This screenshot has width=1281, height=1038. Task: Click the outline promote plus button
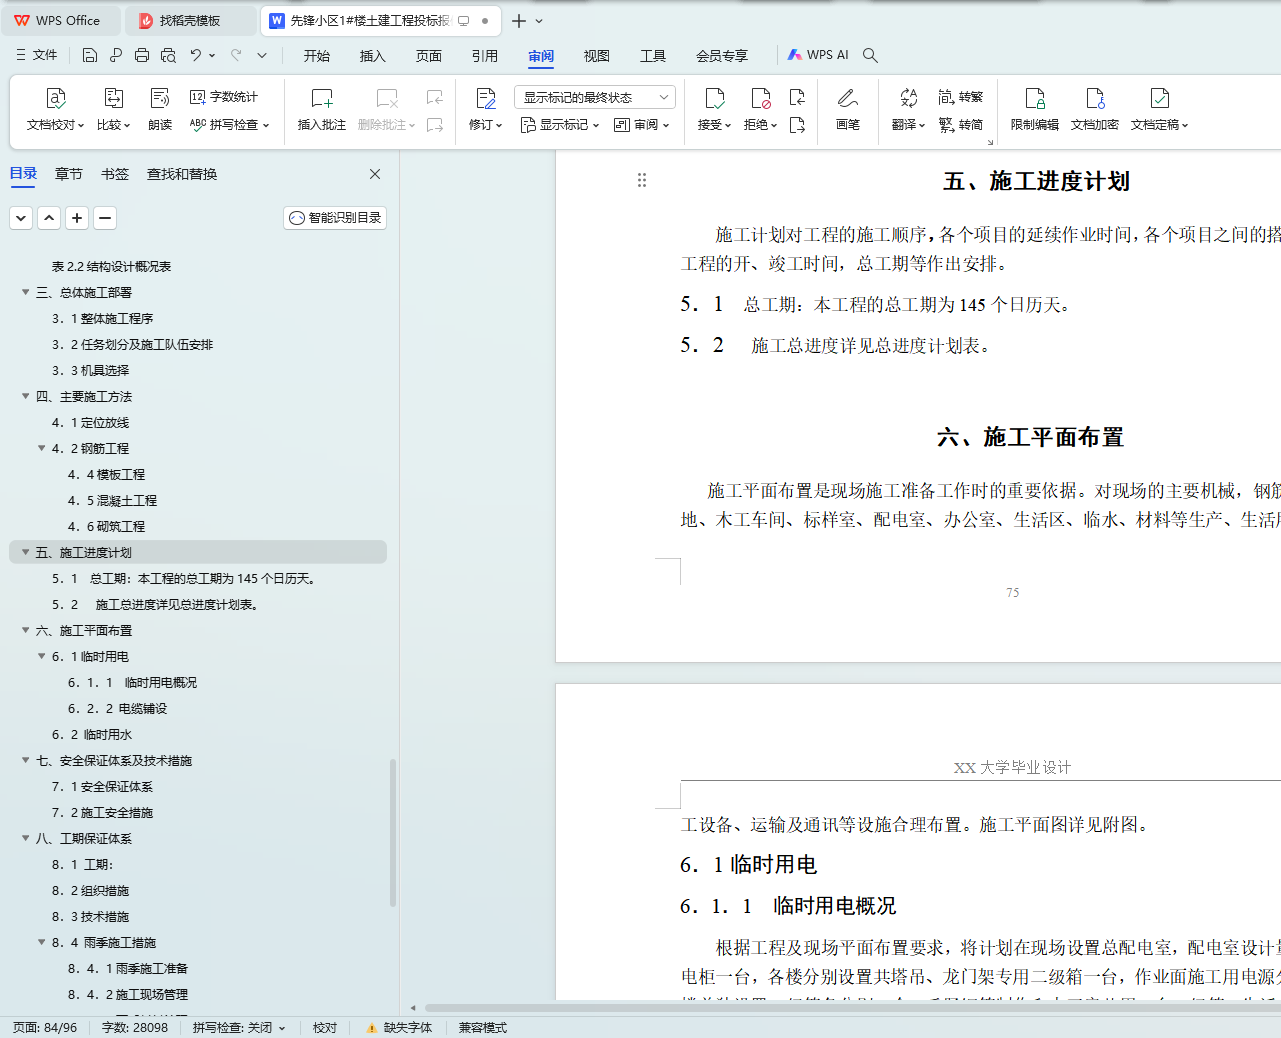click(77, 217)
